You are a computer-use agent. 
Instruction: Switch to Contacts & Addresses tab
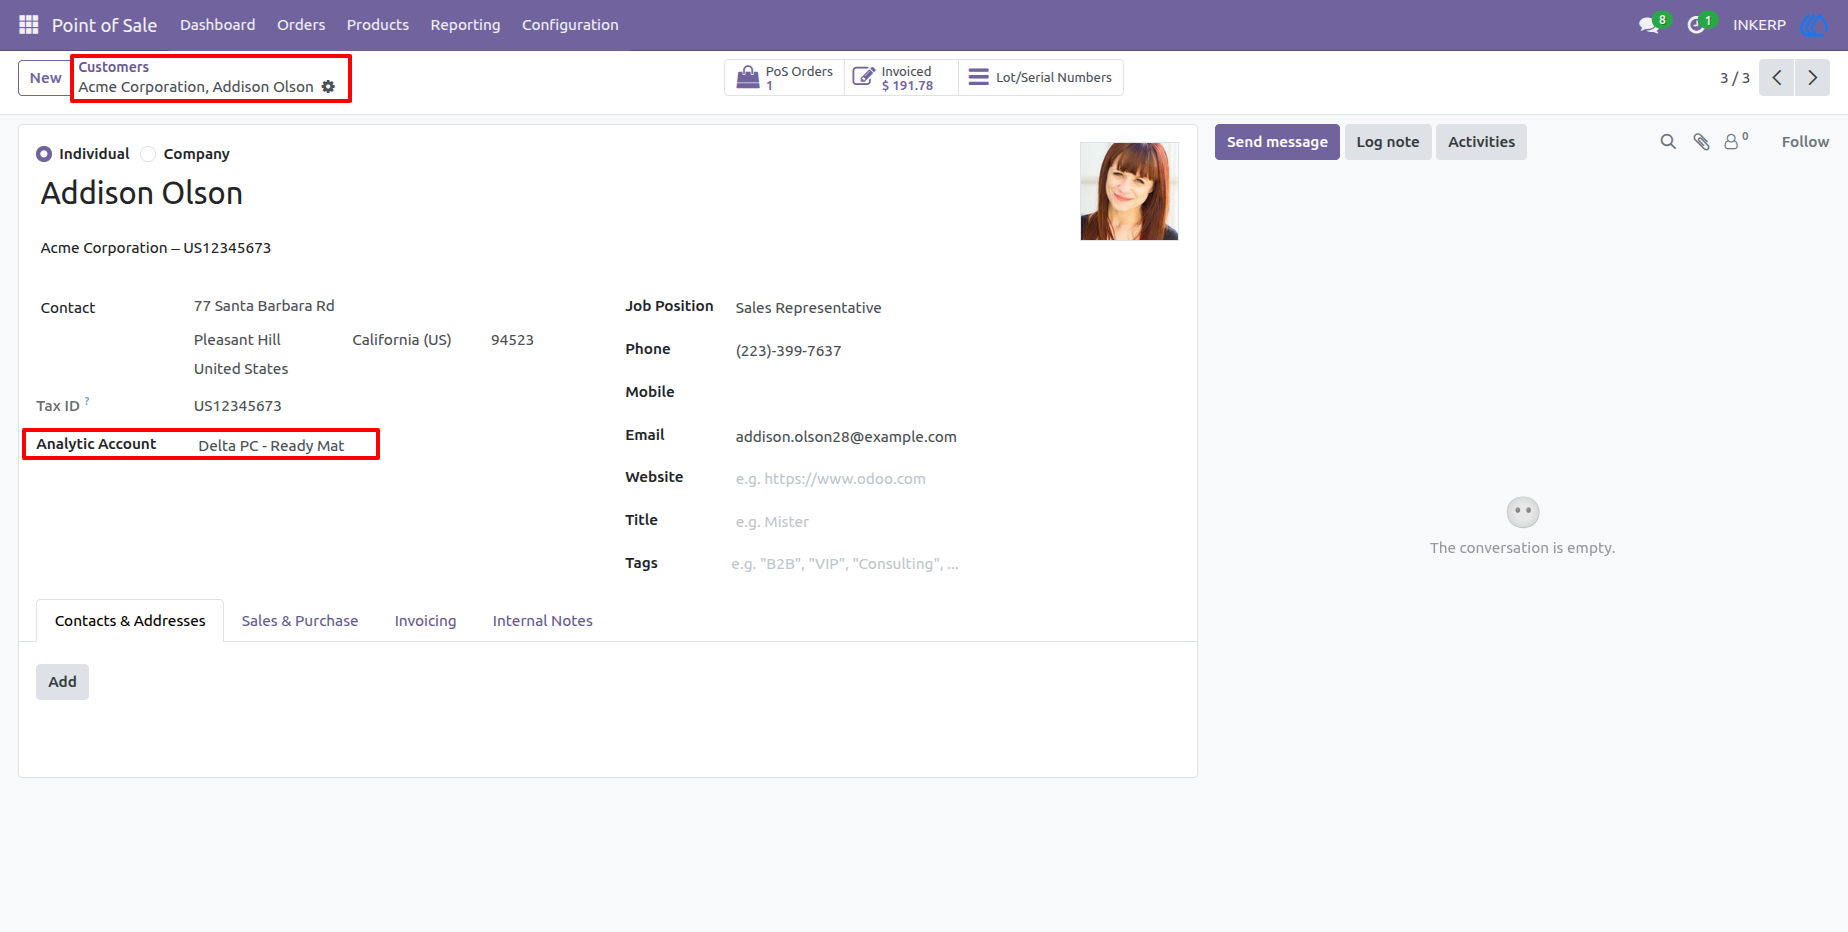point(130,621)
